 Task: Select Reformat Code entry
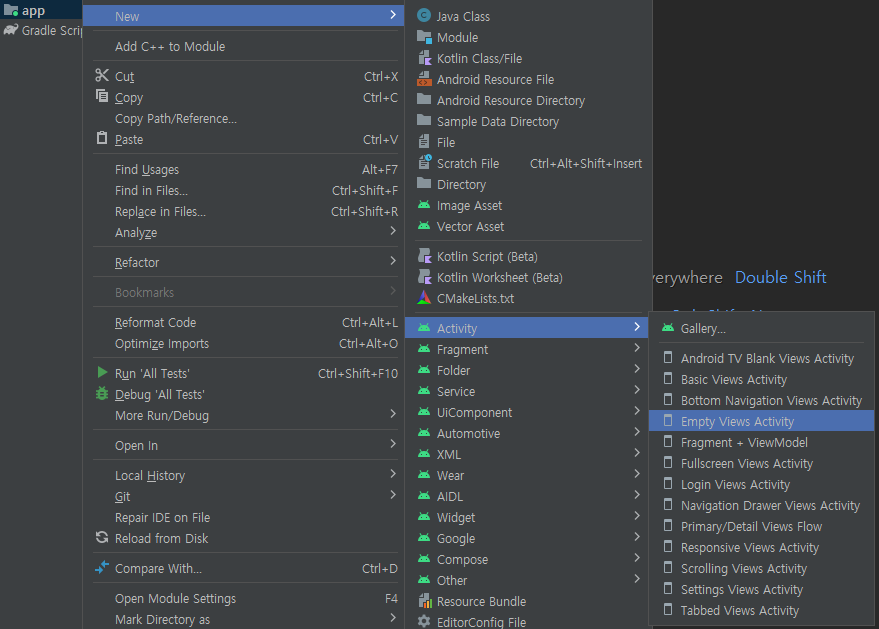[x=243, y=322]
